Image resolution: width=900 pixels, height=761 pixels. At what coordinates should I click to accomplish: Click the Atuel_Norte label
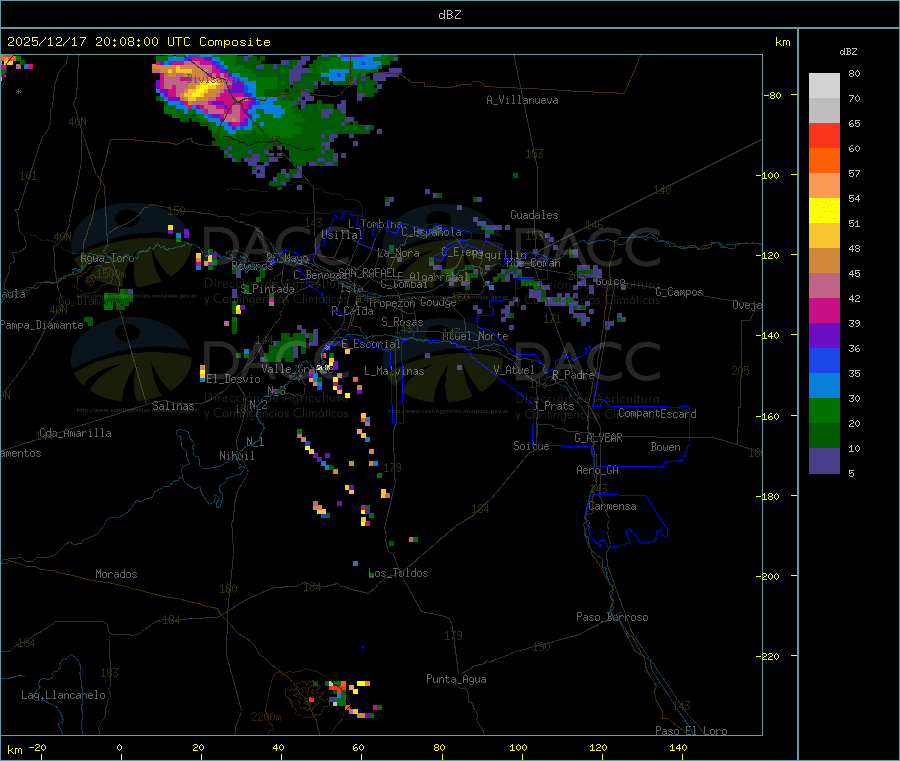[475, 336]
